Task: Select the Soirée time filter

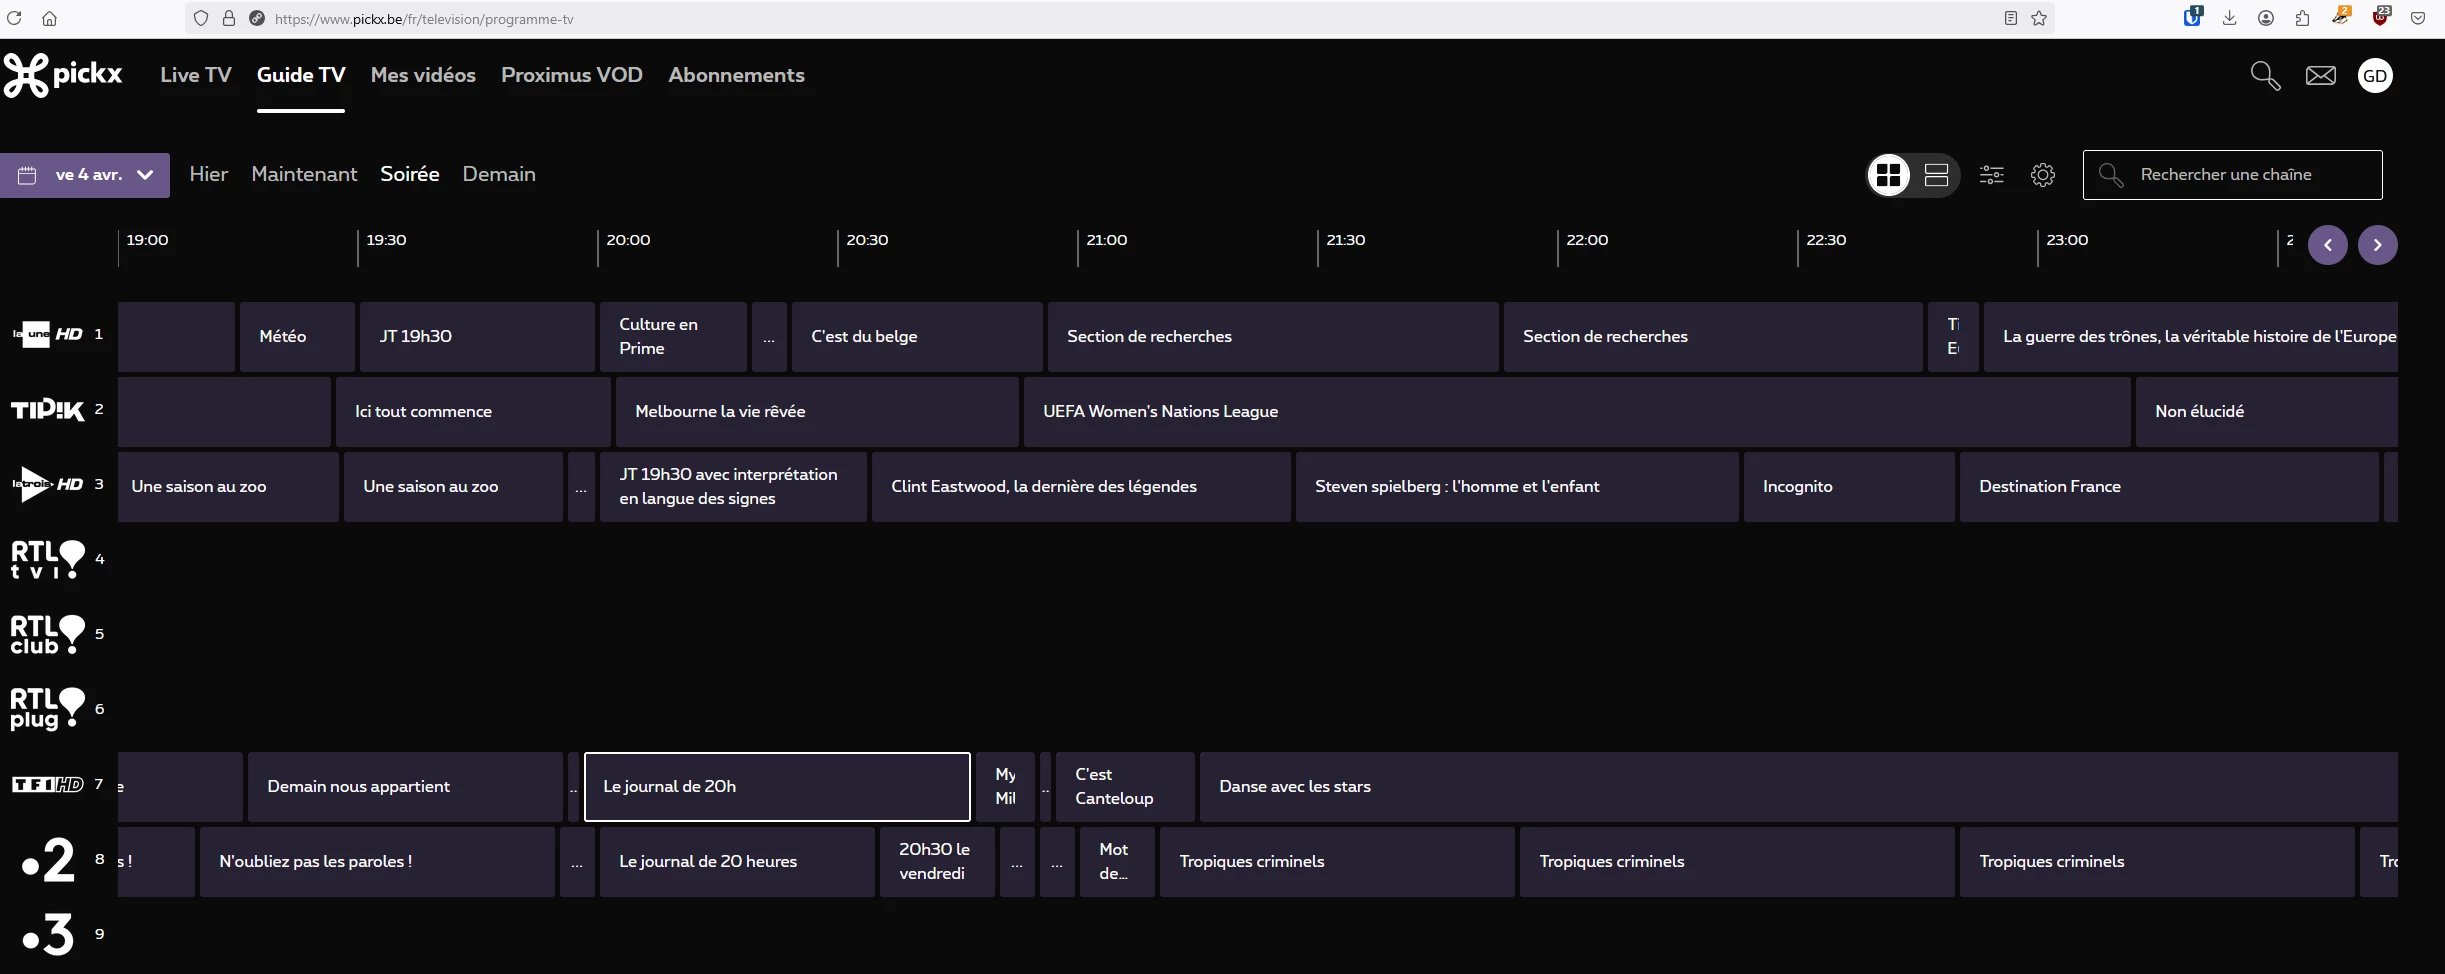Action: 410,174
